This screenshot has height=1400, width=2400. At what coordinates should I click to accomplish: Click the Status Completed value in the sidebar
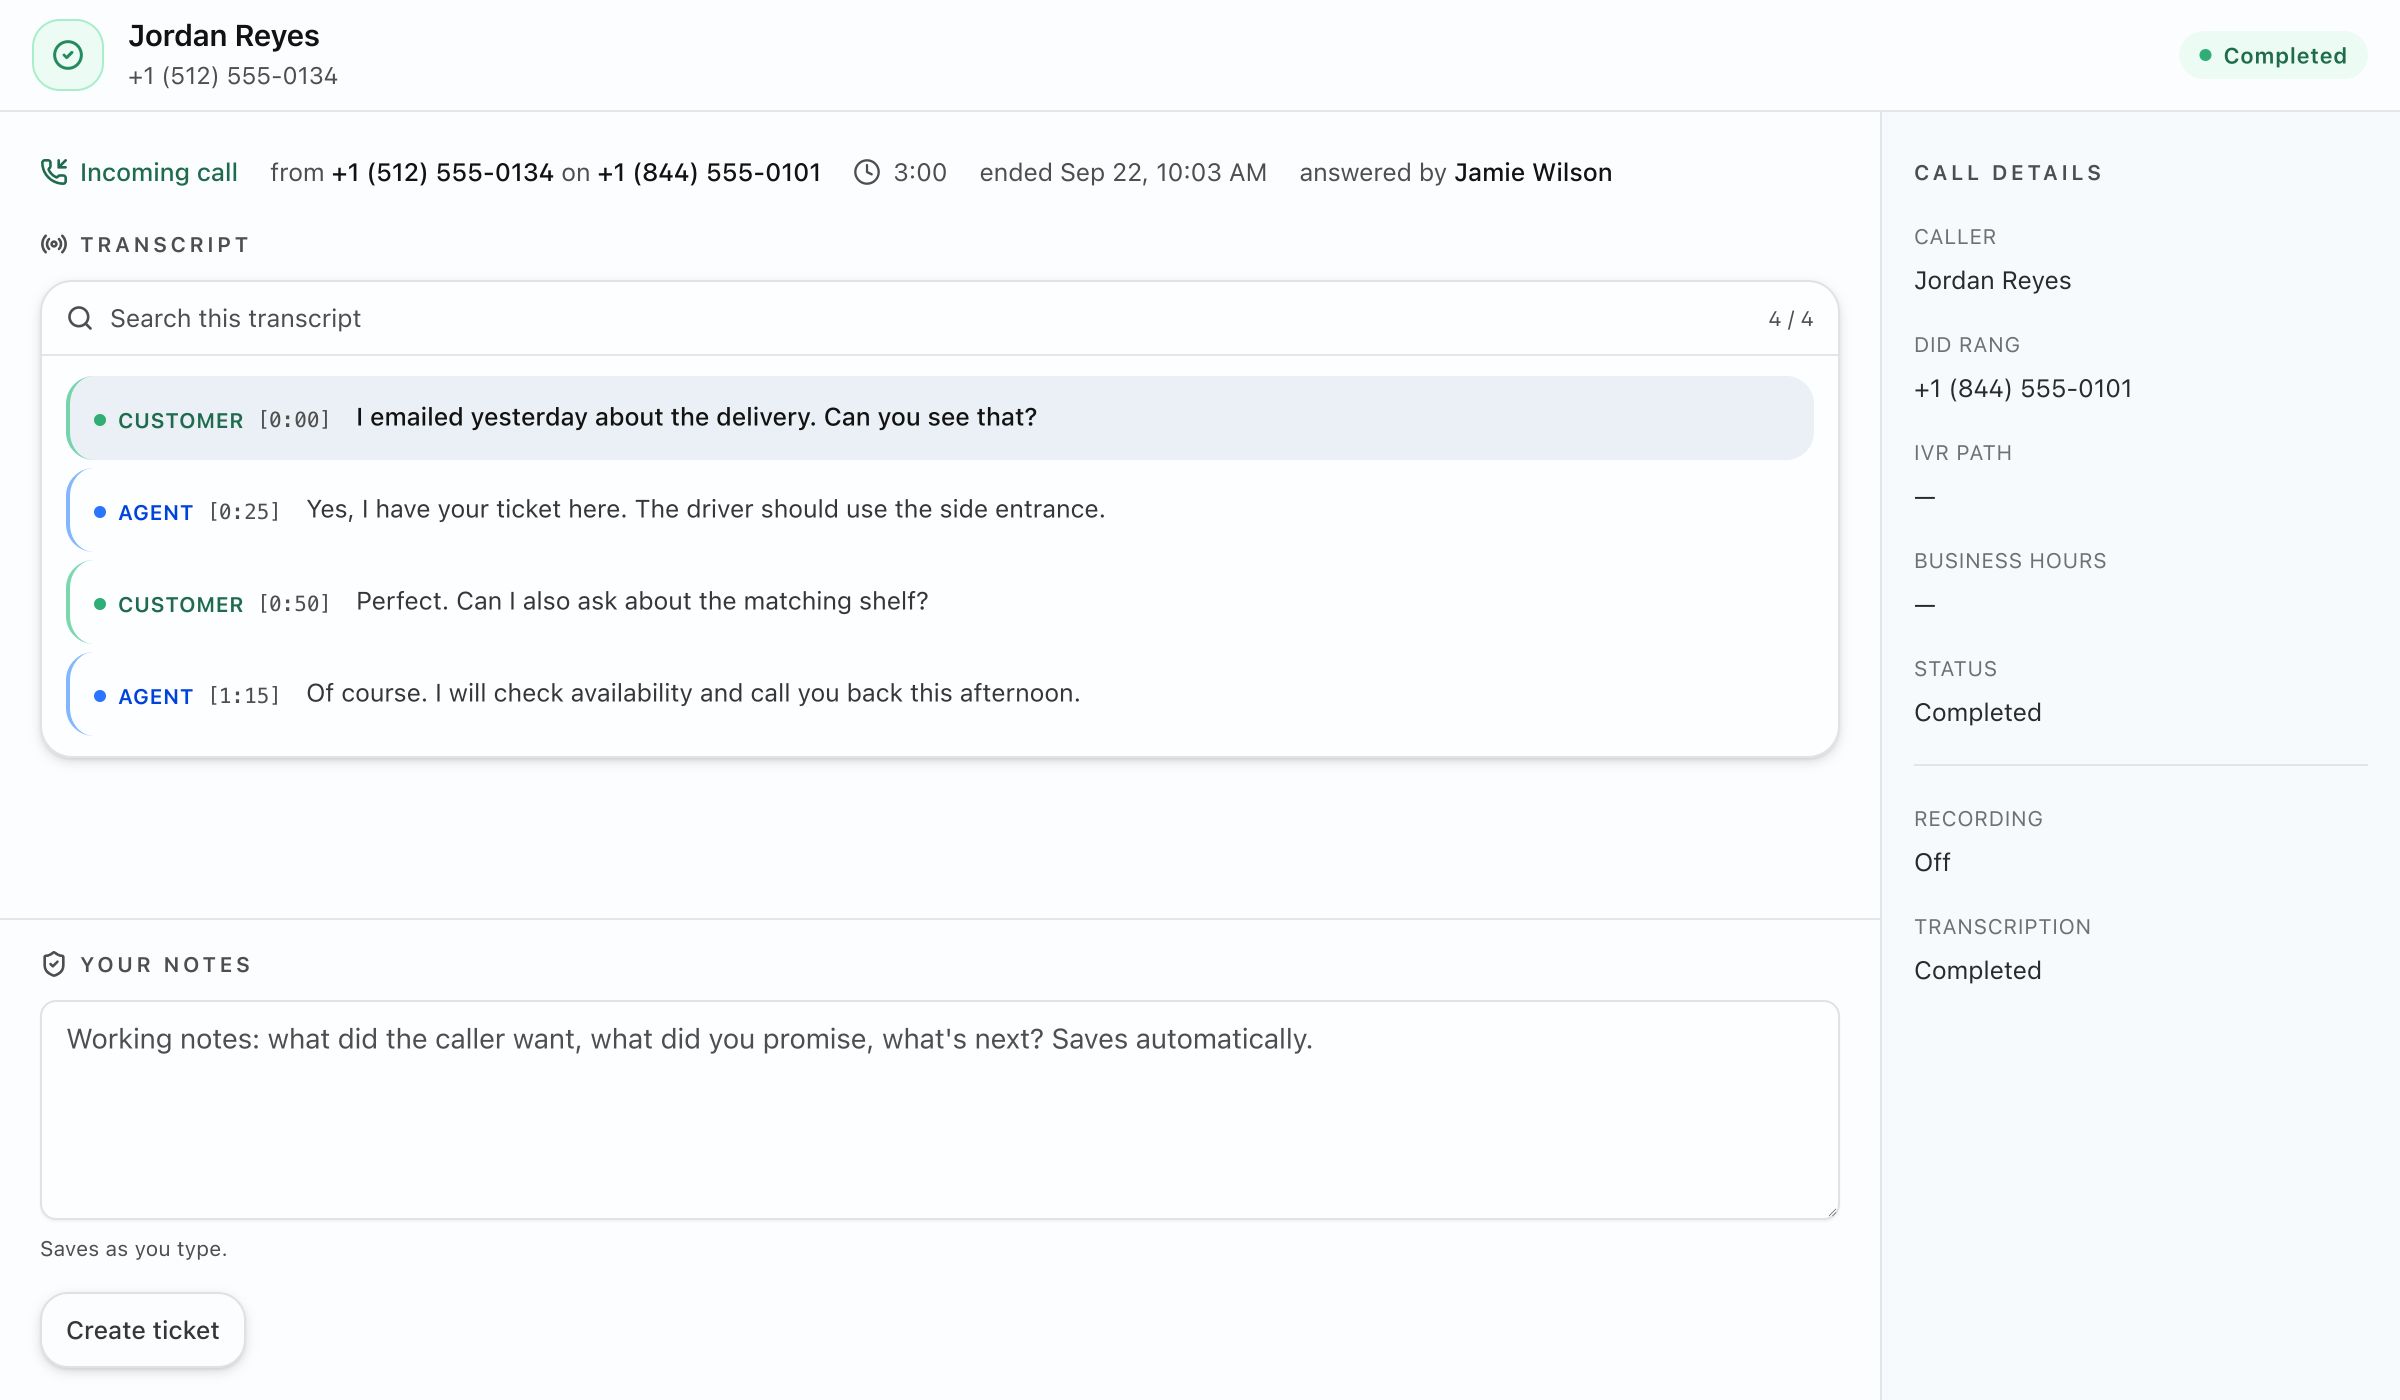tap(1977, 713)
